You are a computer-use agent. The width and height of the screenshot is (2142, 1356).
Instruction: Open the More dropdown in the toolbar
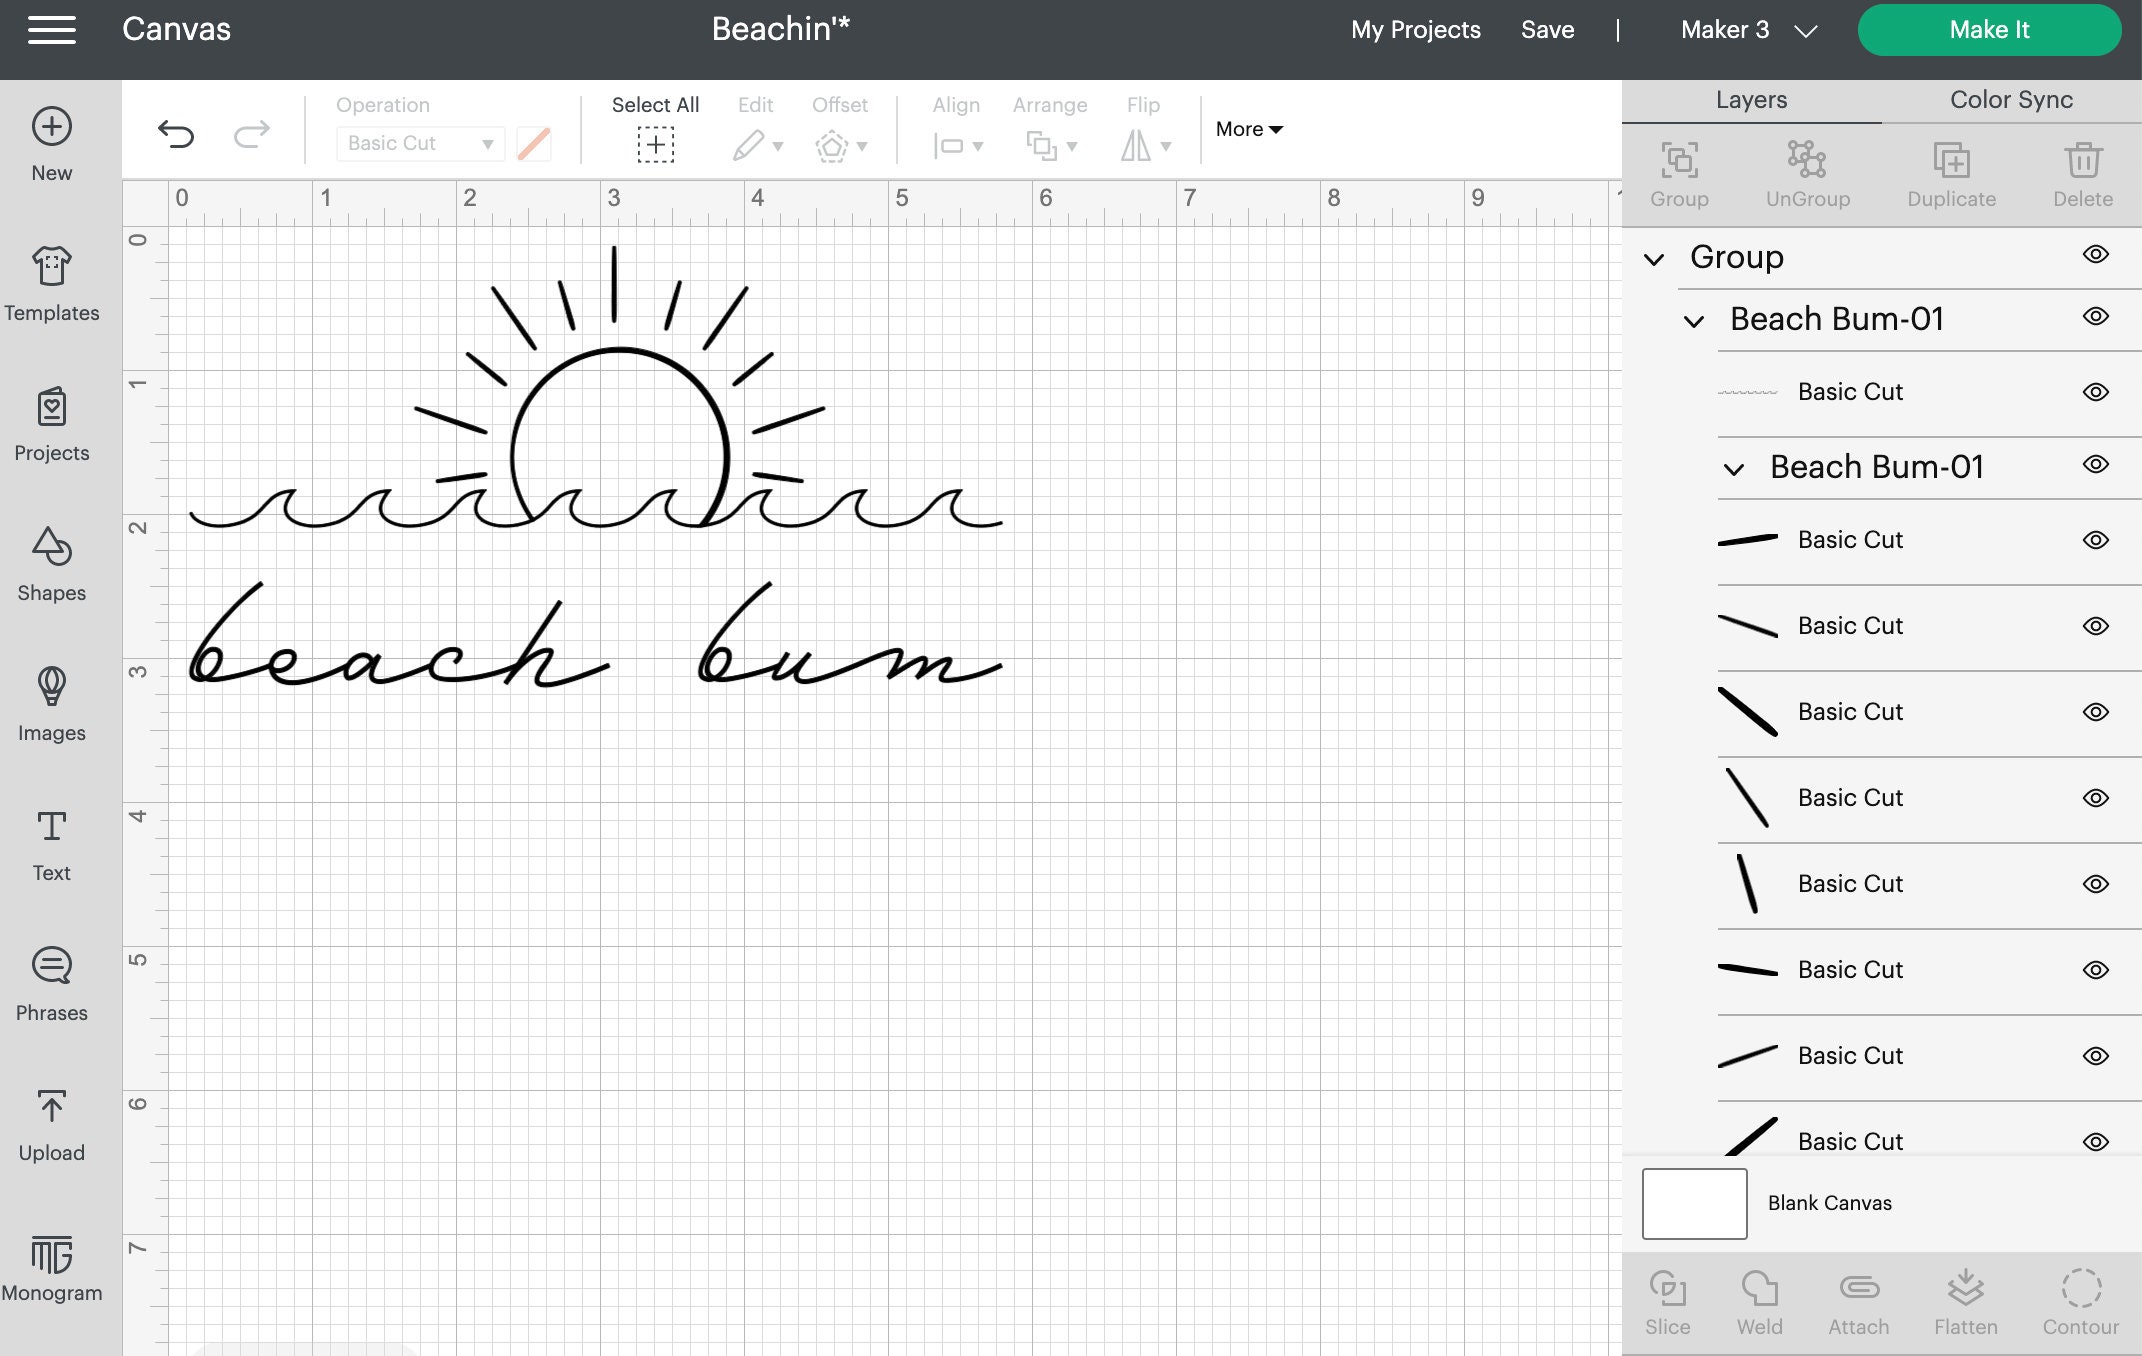pos(1247,128)
